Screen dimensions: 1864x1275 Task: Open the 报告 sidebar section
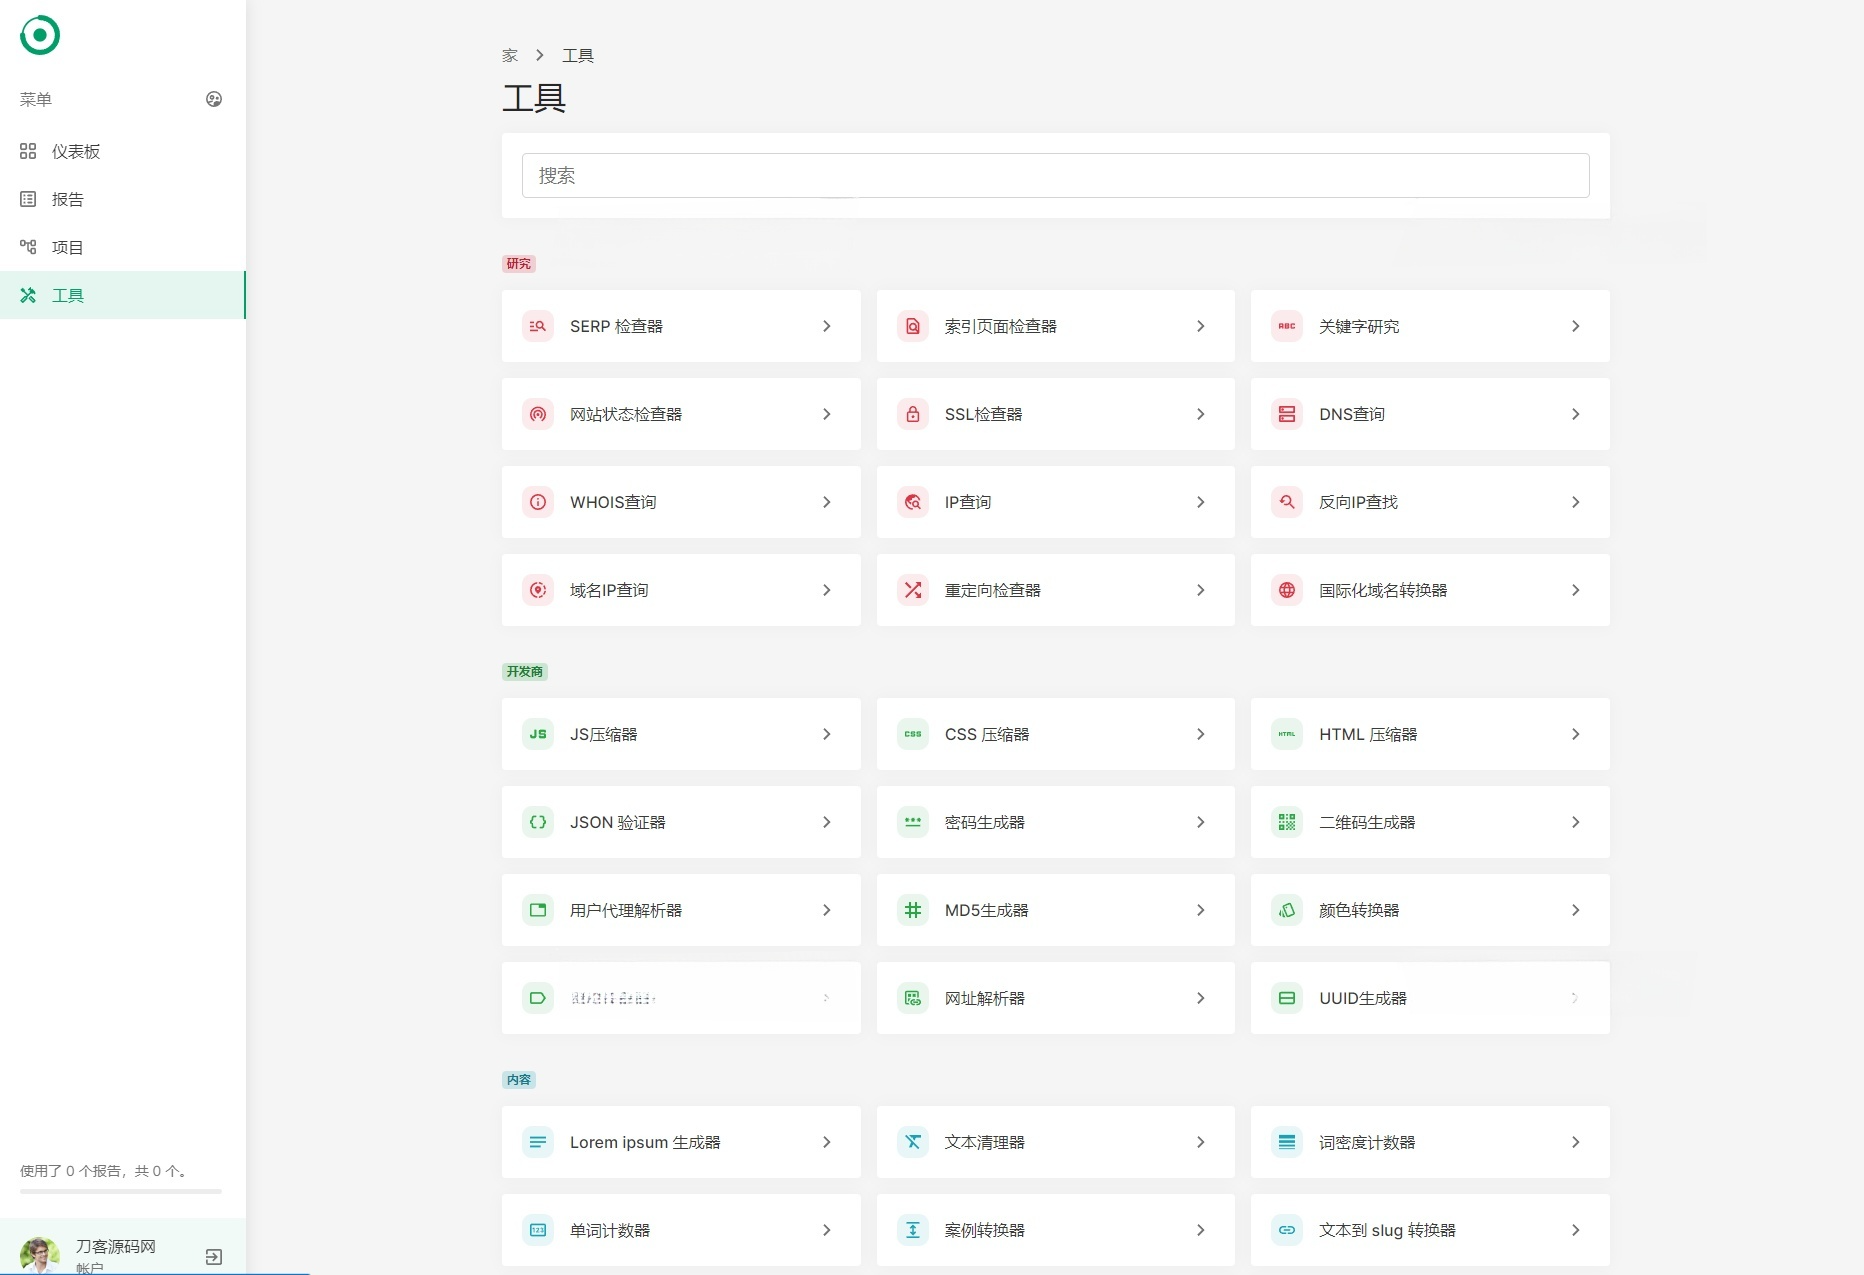67,199
